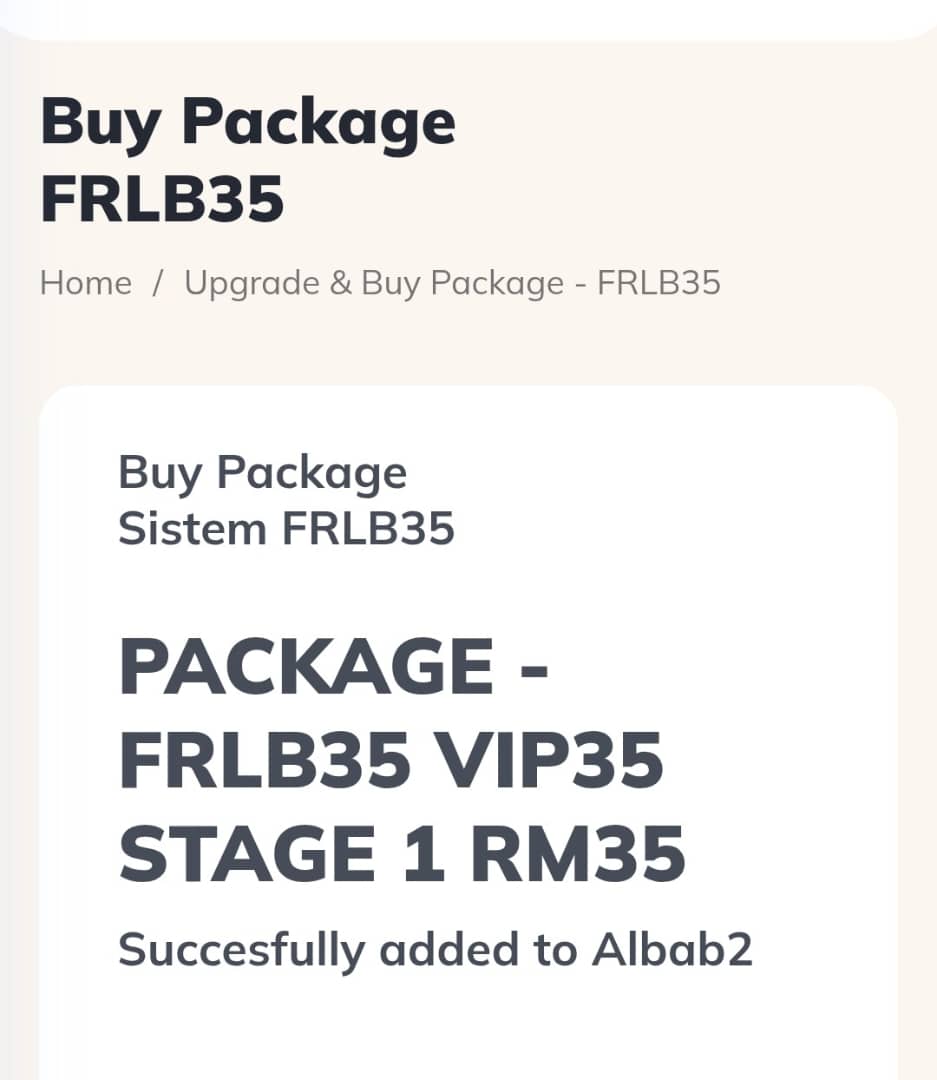The width and height of the screenshot is (937, 1080).
Task: Click 'FRLB35' at the breadcrumb end
Action: 658,283
